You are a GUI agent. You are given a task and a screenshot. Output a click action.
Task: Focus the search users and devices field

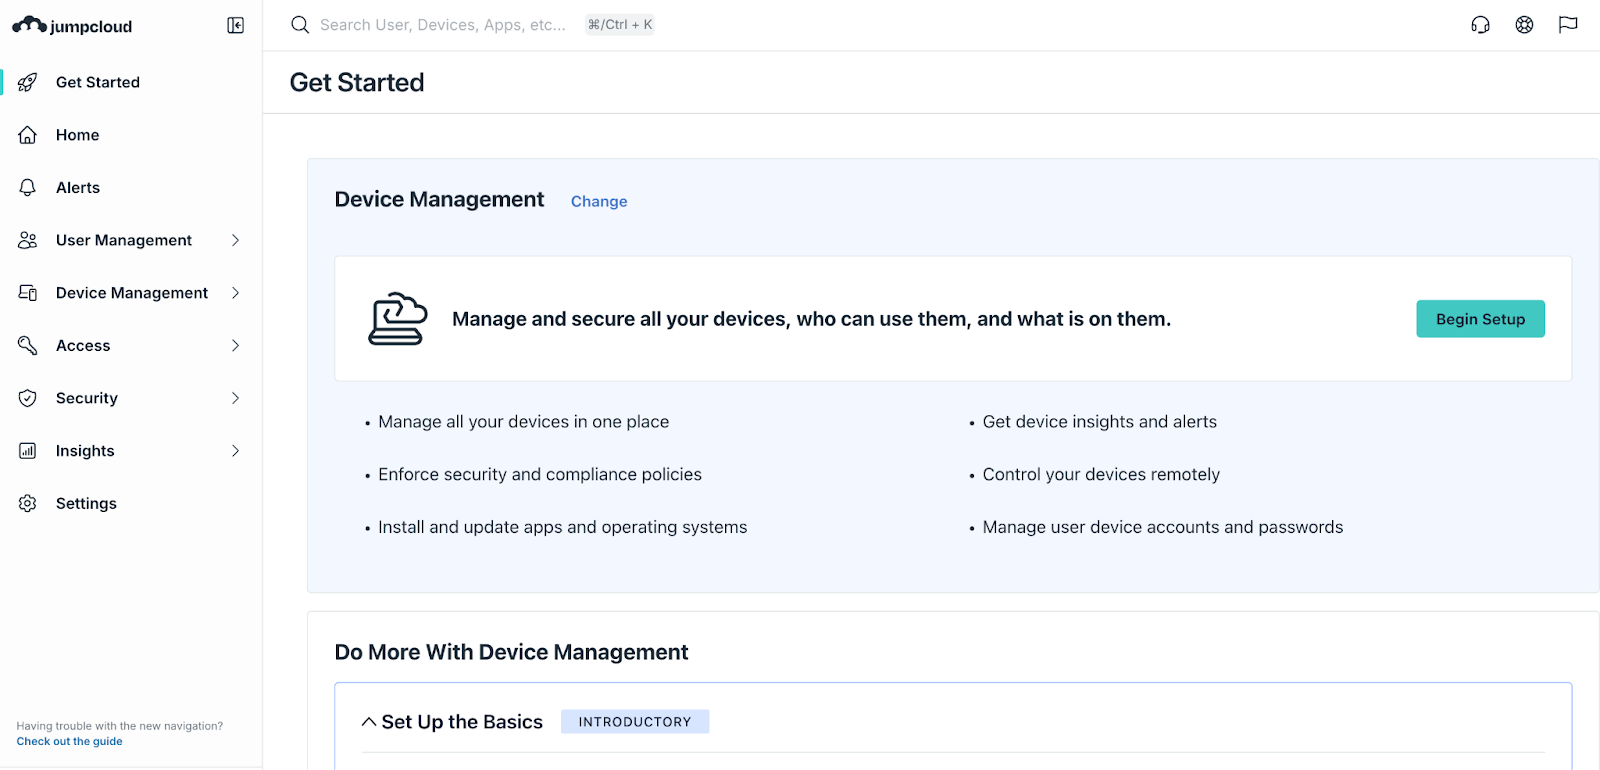(442, 25)
